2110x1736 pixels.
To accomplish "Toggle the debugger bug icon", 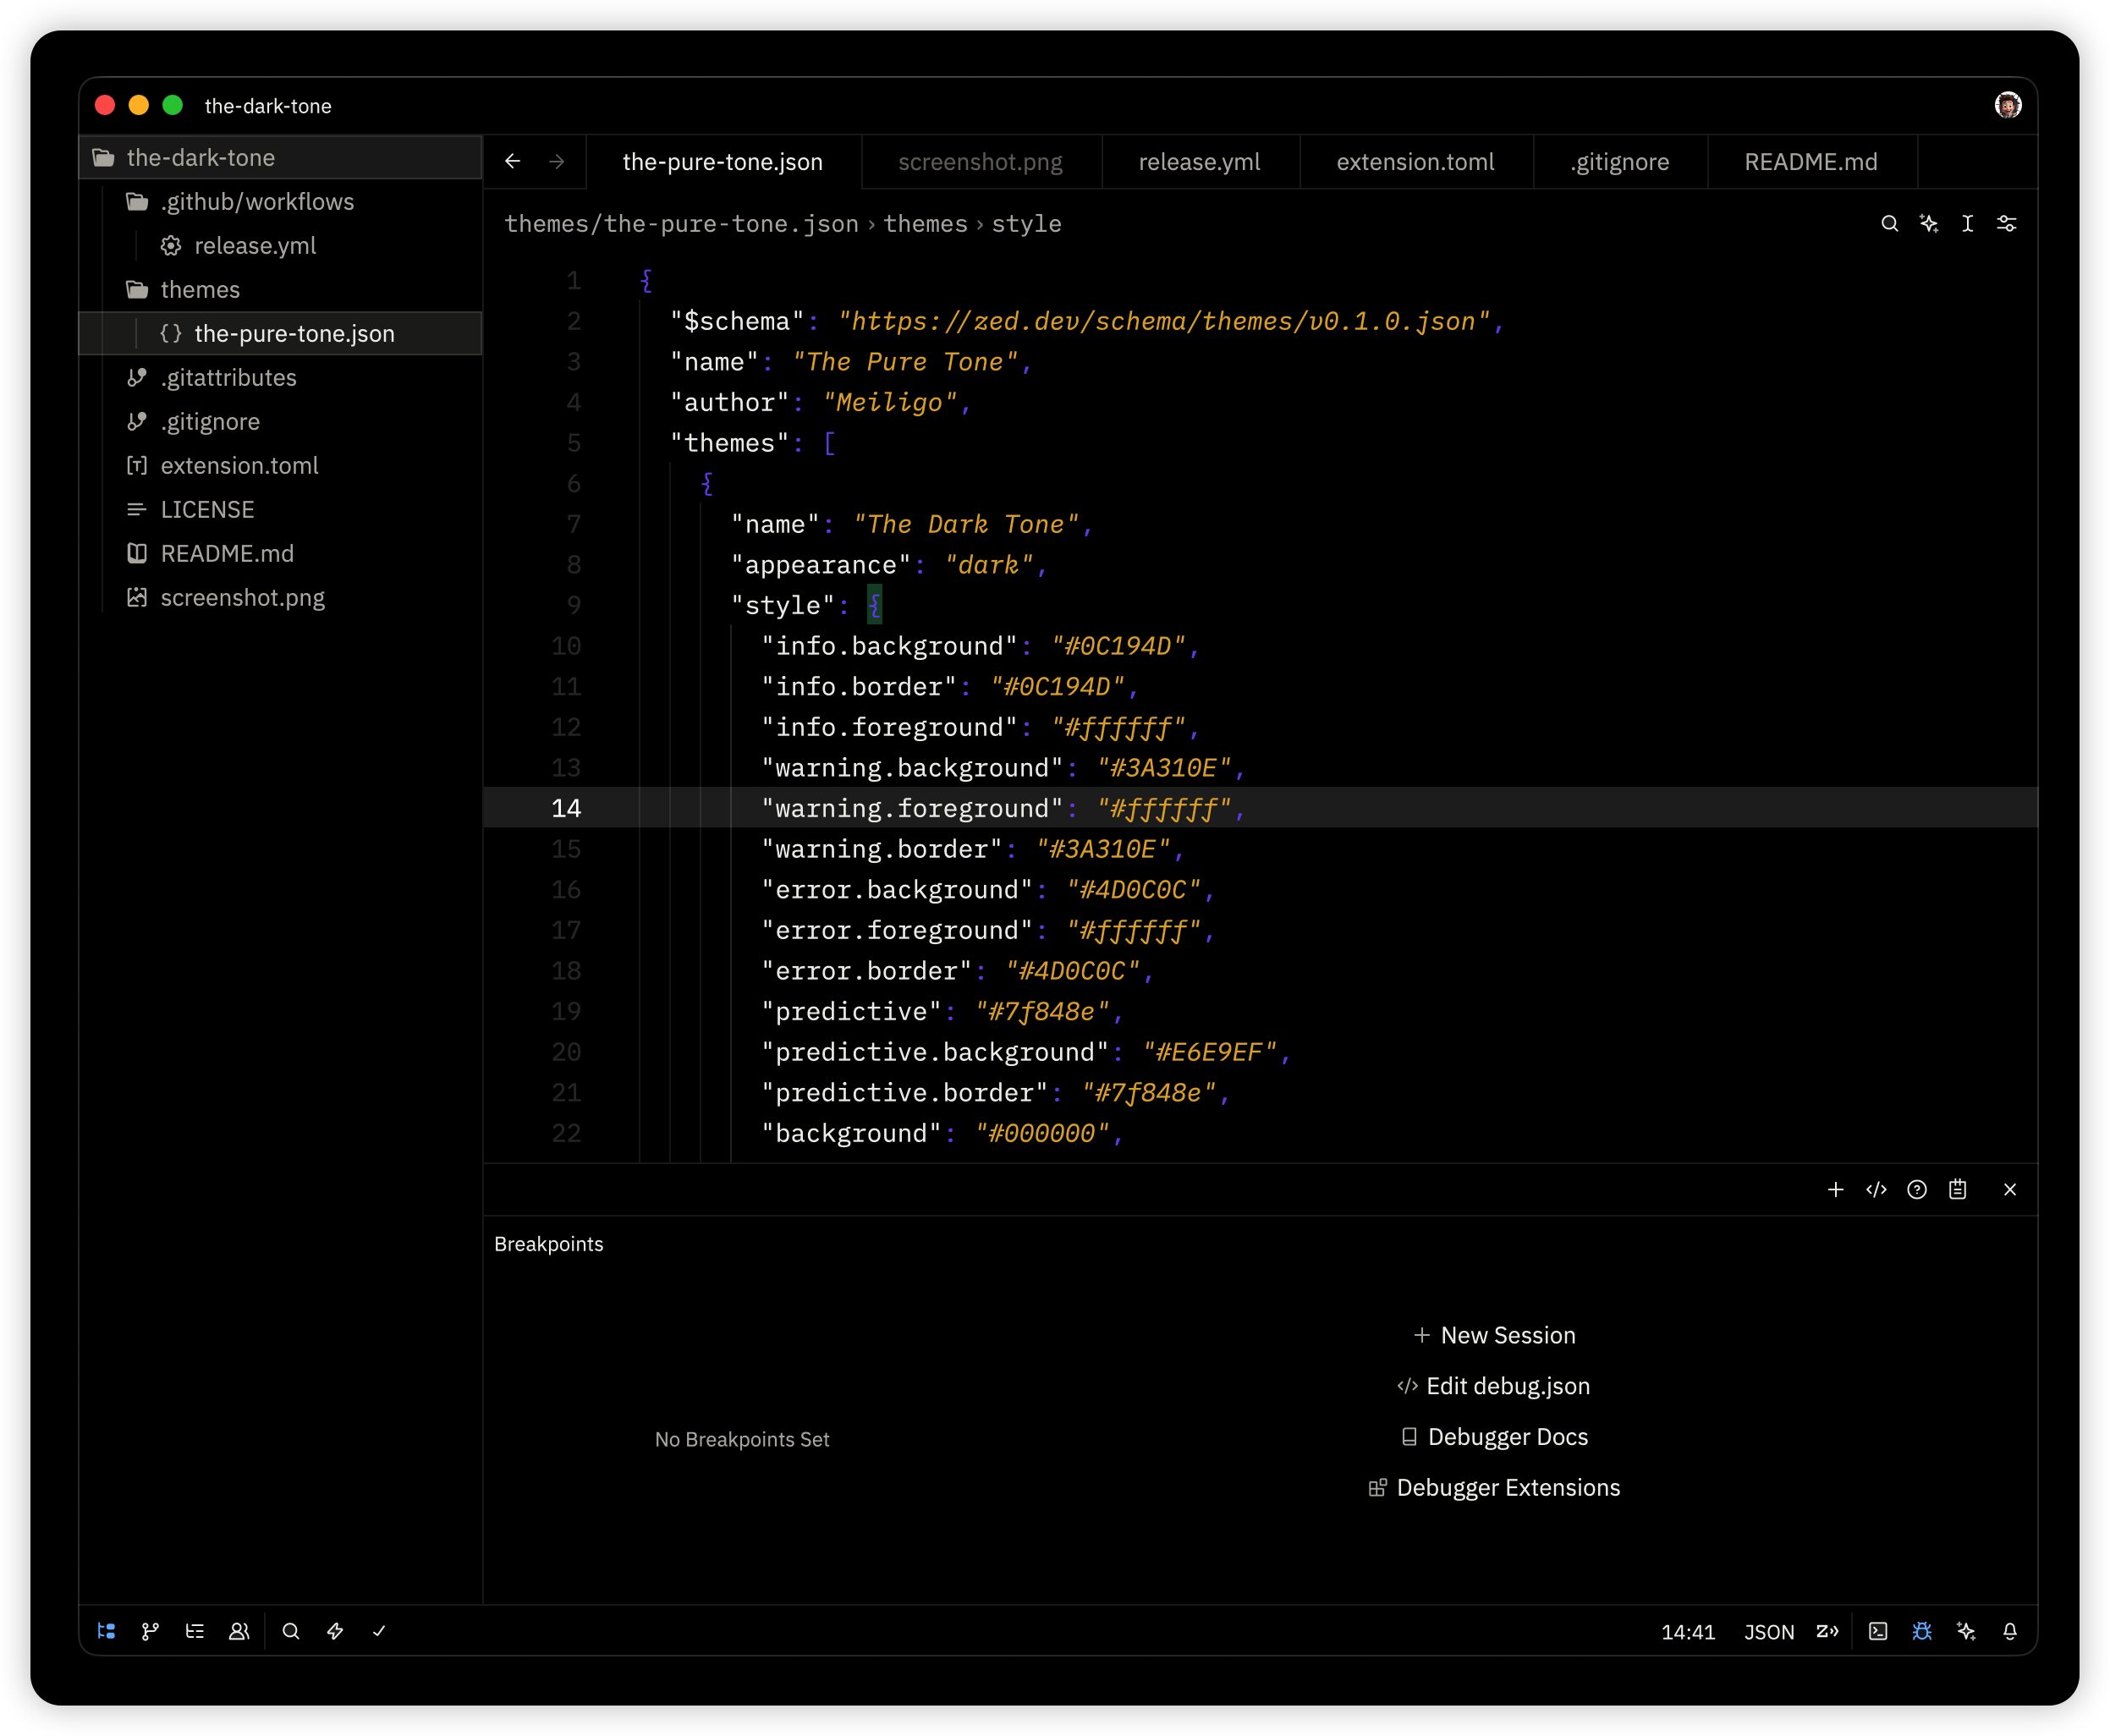I will (x=1922, y=1631).
